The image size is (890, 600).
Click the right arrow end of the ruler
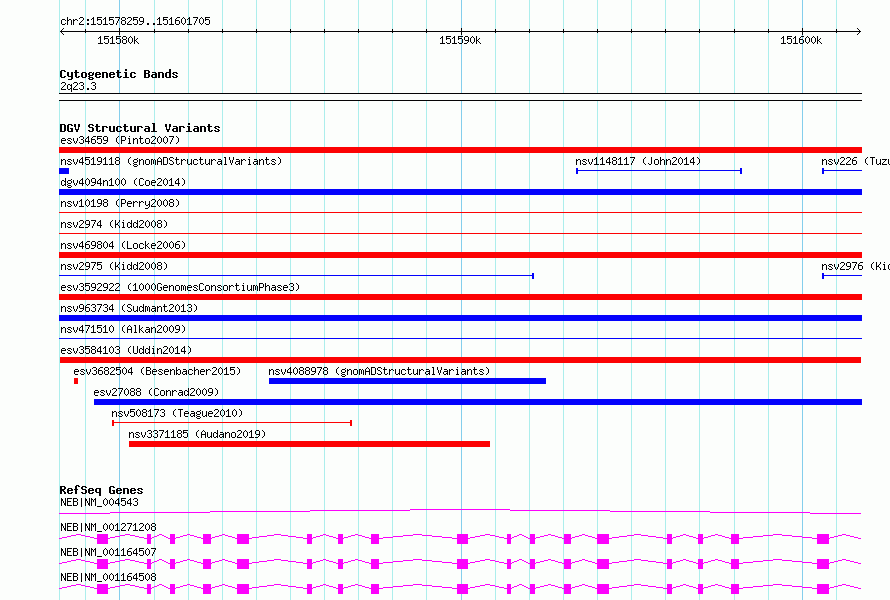click(858, 31)
